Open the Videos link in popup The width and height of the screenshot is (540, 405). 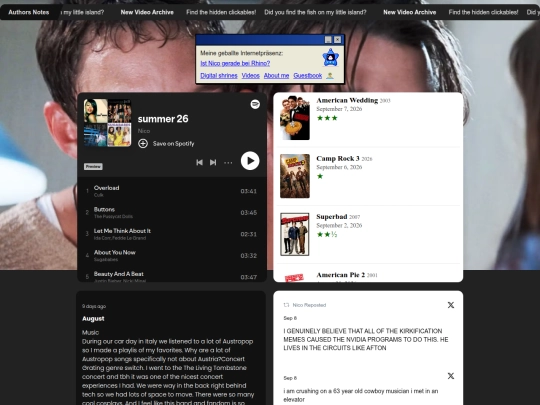250,75
